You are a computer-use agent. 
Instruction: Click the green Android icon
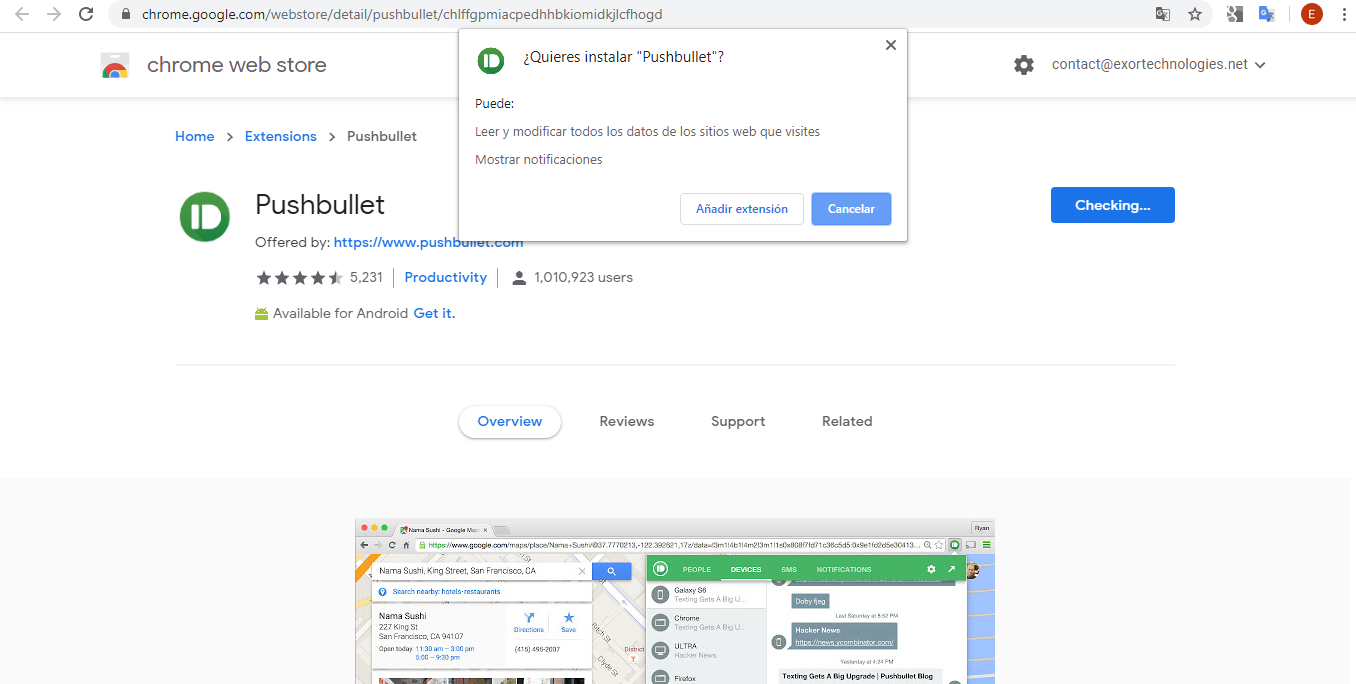coord(262,314)
